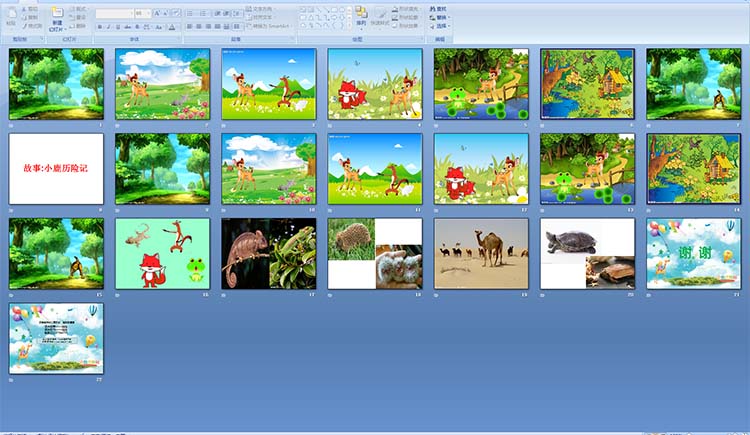Toggle Underline formatting
The width and height of the screenshot is (750, 435).
(118, 27)
